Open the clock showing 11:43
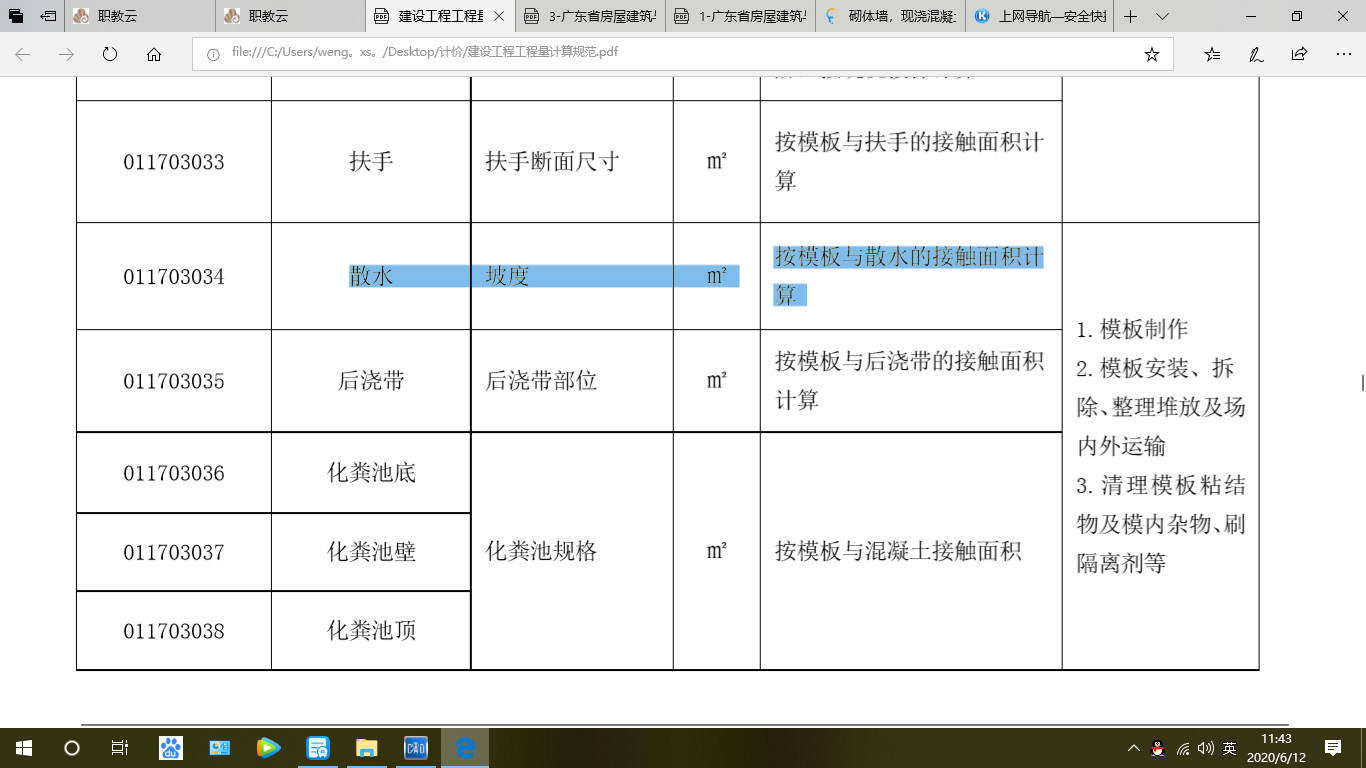The image size is (1366, 768). [x=1276, y=748]
